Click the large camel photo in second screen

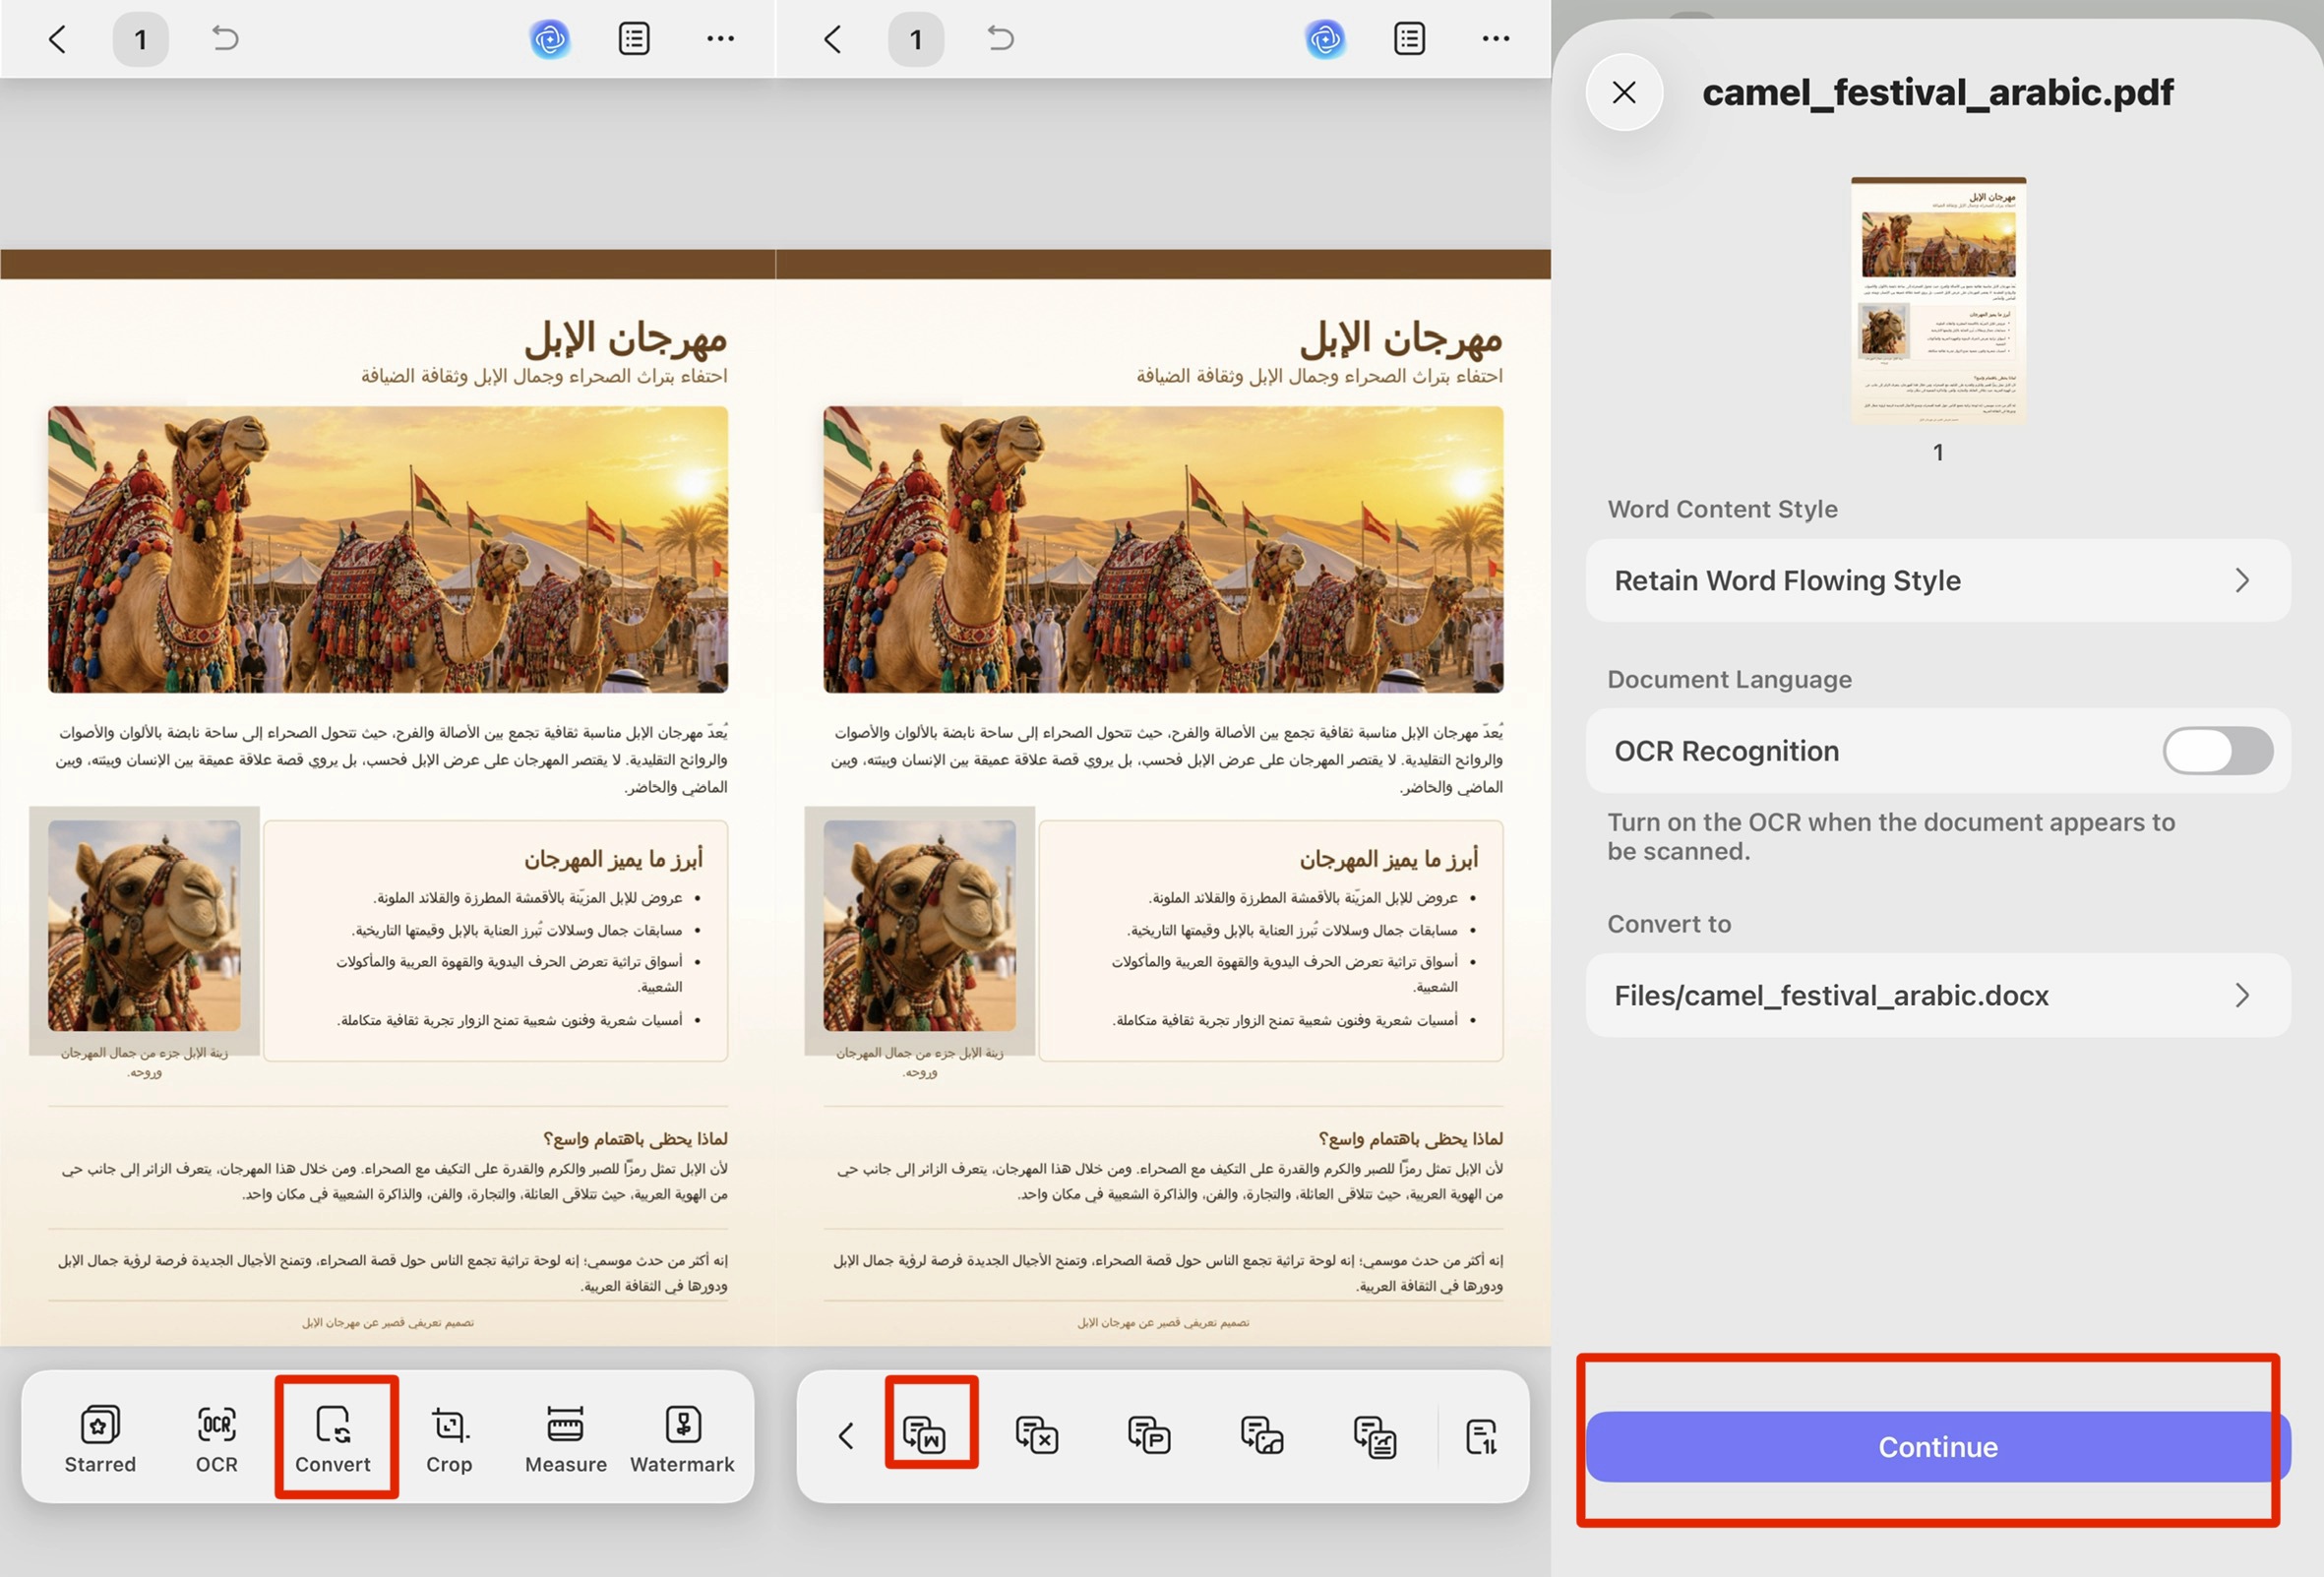coord(1163,549)
